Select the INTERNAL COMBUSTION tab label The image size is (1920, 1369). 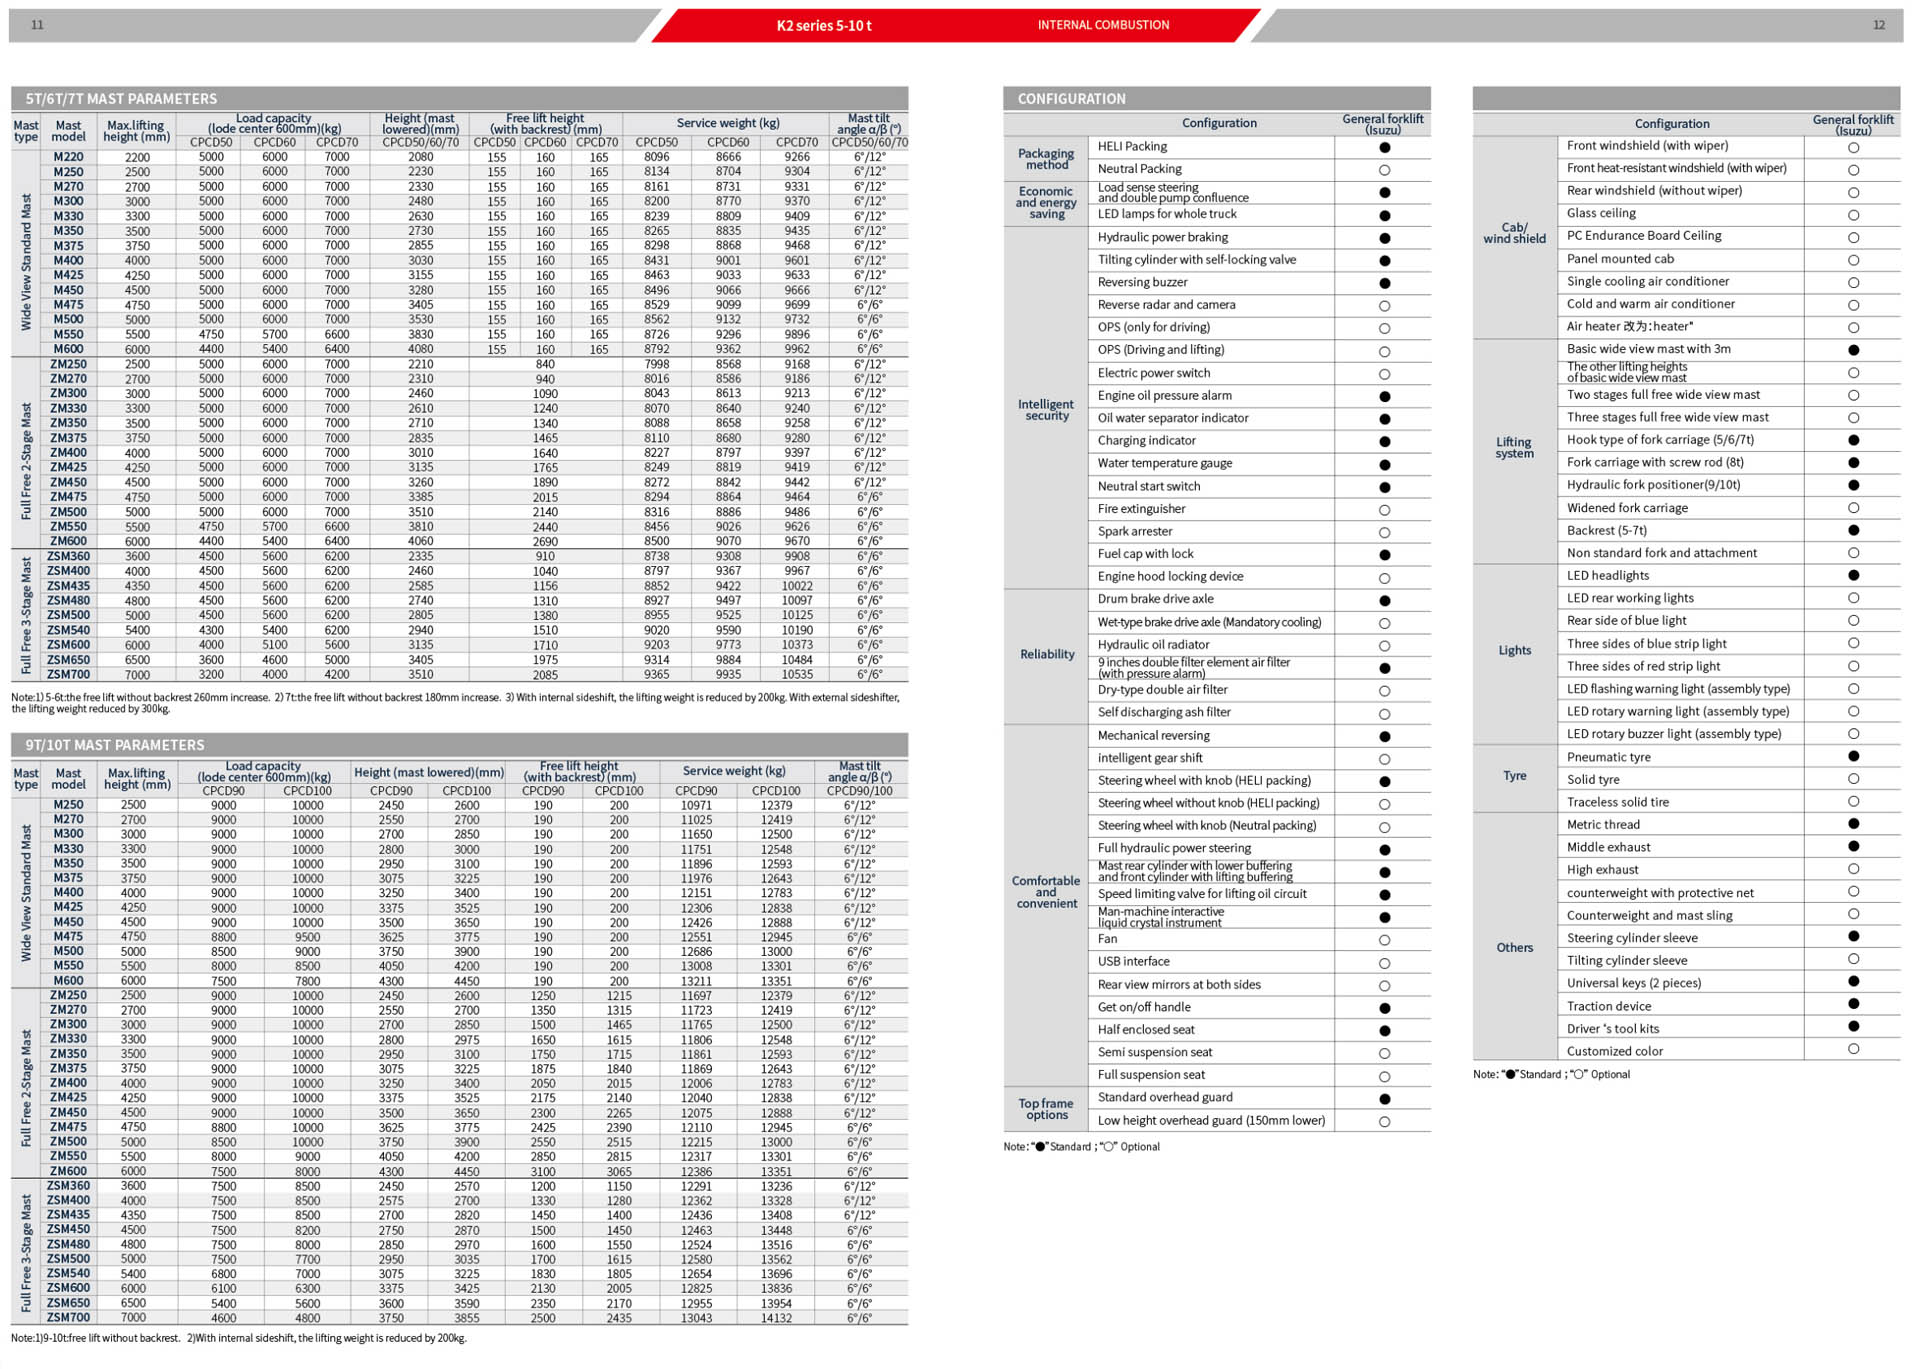pyautogui.click(x=1102, y=25)
